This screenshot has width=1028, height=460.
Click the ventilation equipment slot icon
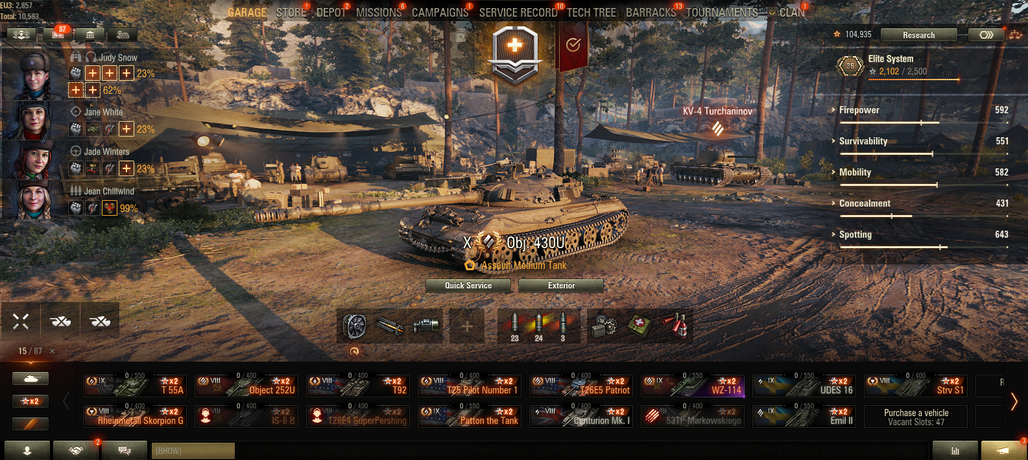tap(354, 326)
